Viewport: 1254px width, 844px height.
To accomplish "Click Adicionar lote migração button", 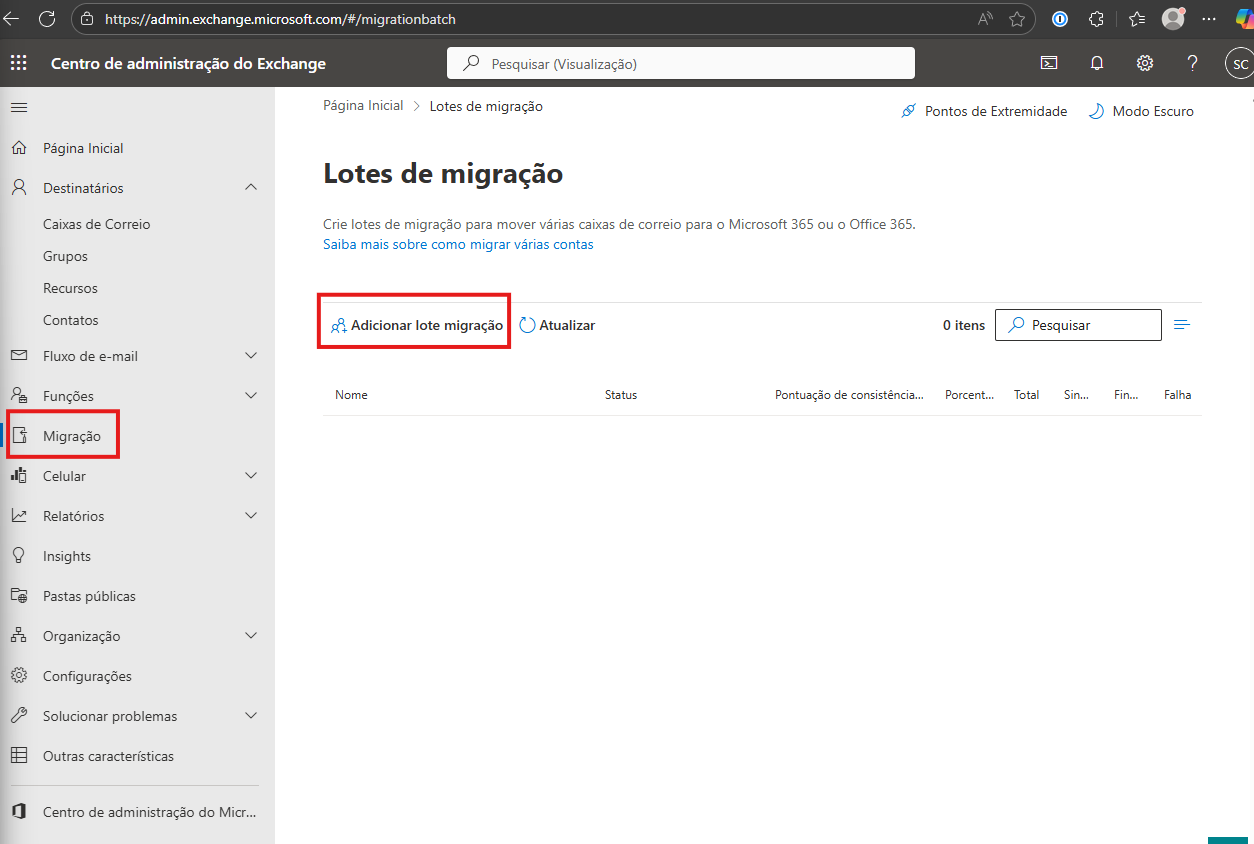I will coord(417,325).
